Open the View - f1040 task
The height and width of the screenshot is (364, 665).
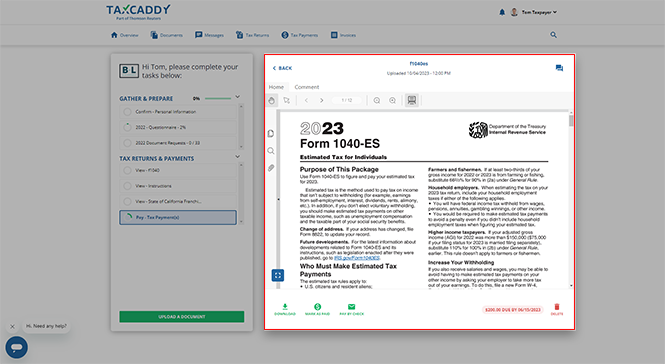click(x=178, y=170)
